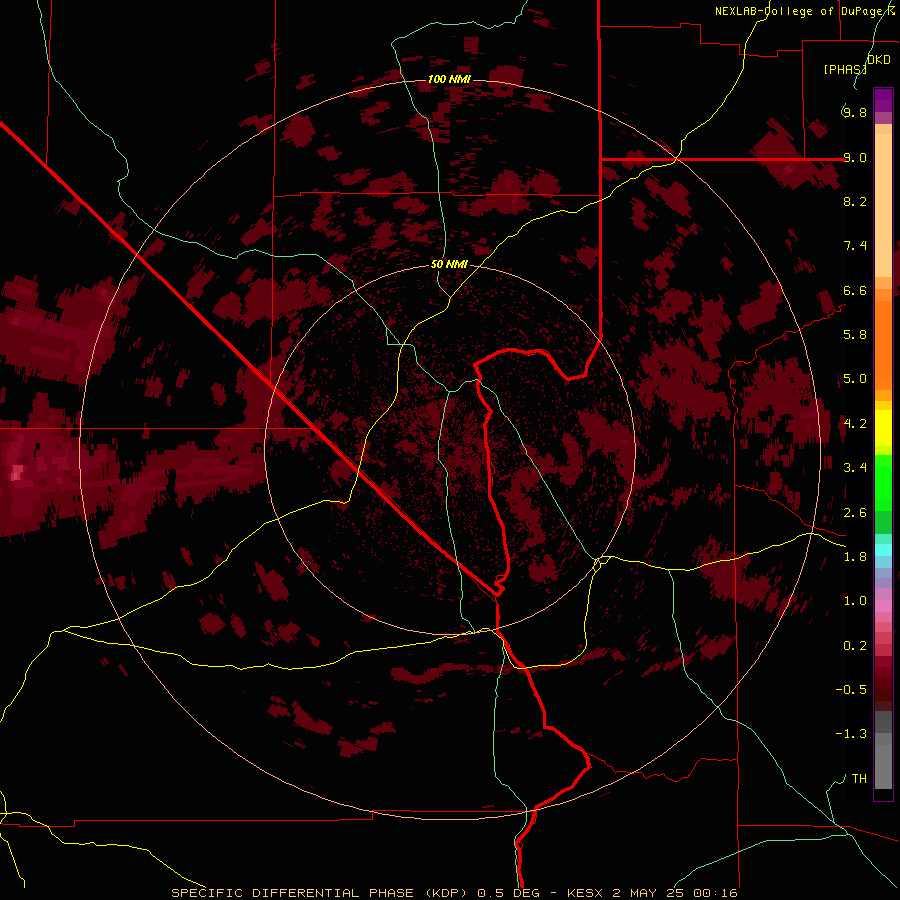Click the 2 MAY 25 date in the caption
900x900 pixels.
[x=649, y=893]
